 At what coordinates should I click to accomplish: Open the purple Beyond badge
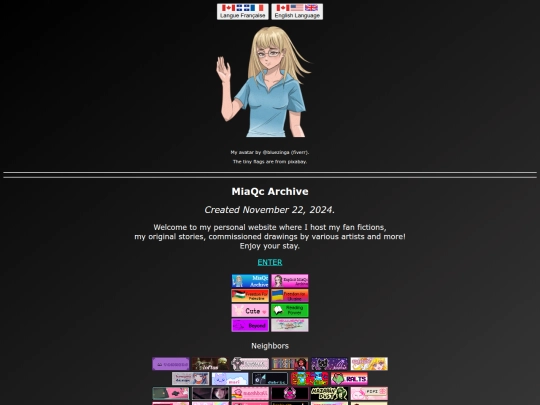tap(250, 325)
